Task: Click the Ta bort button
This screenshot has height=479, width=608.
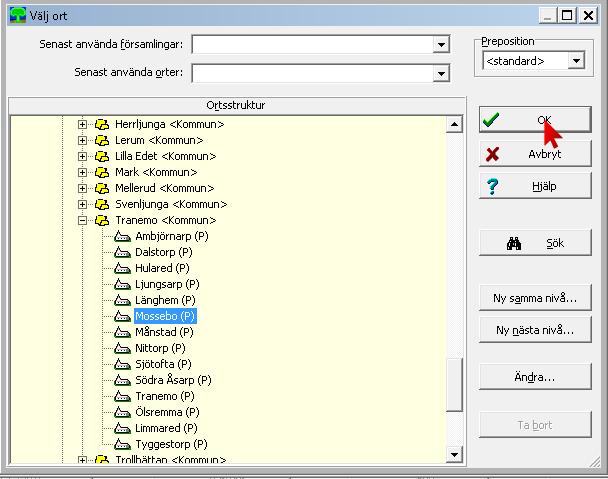Action: [x=535, y=425]
